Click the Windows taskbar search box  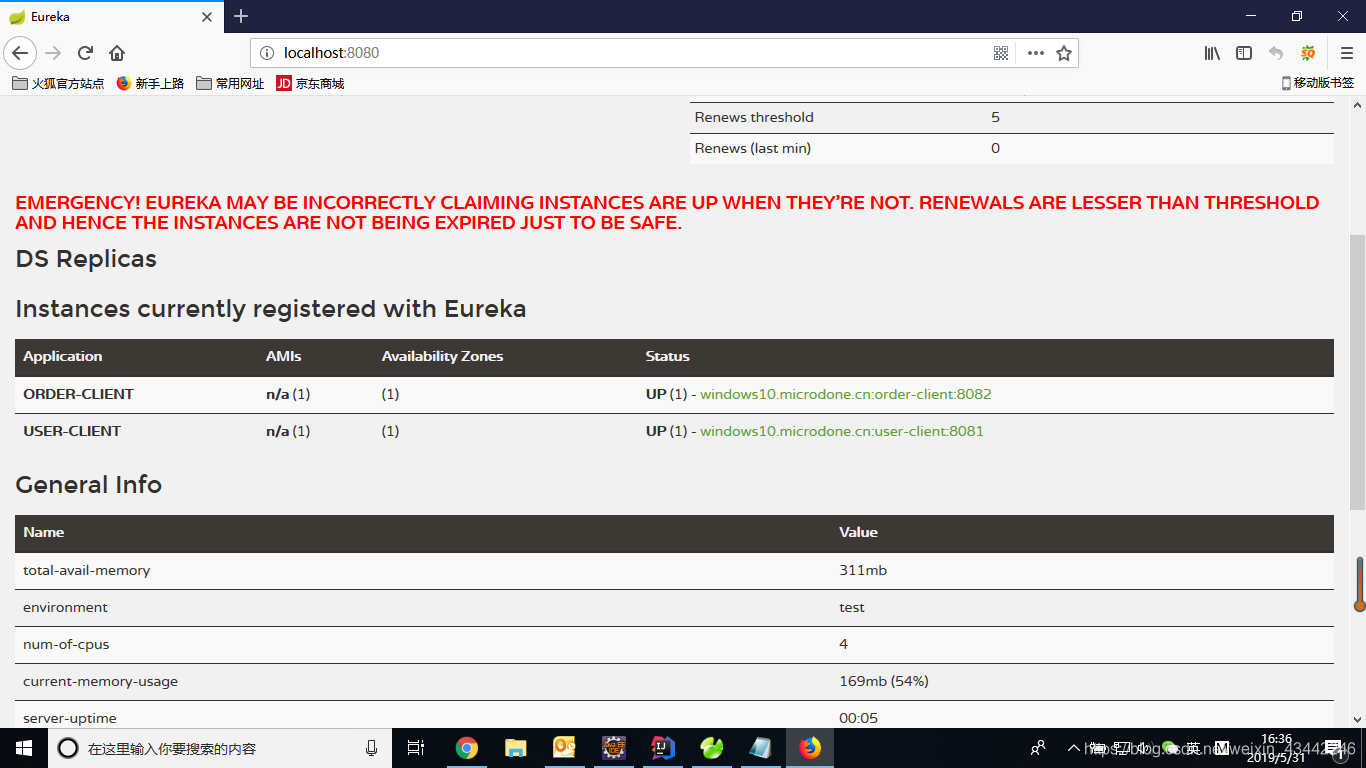tap(220, 748)
